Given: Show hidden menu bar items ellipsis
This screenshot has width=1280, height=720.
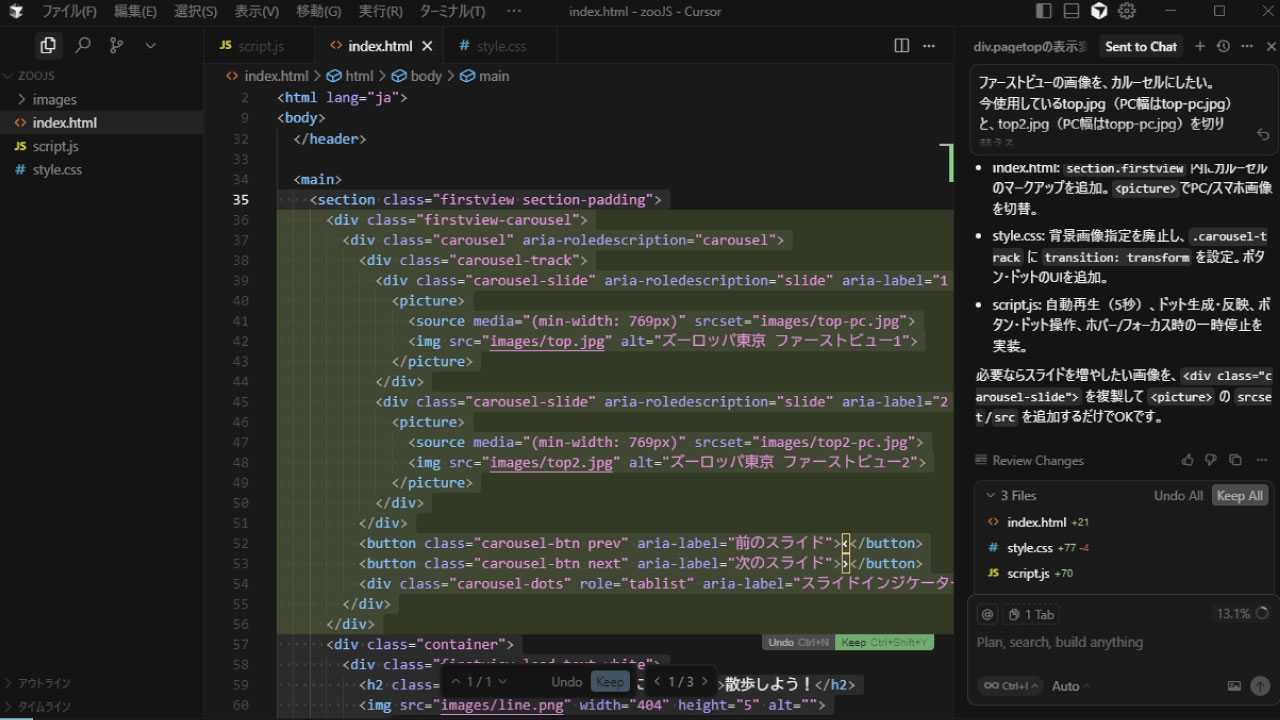Looking at the screenshot, I should (x=514, y=11).
